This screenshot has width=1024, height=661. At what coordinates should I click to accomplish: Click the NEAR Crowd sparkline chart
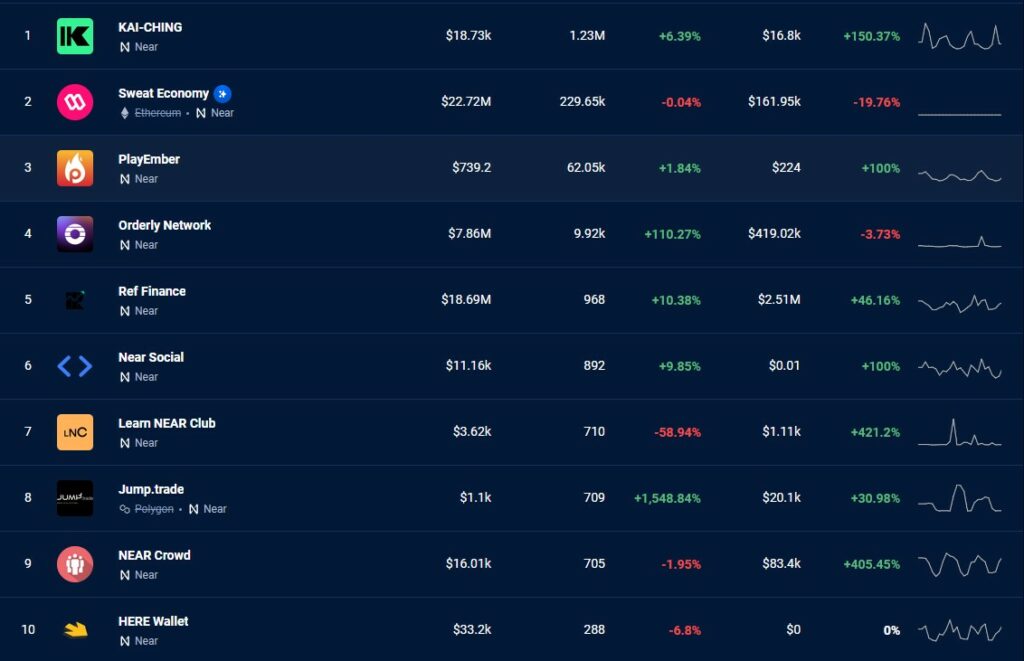coord(959,565)
